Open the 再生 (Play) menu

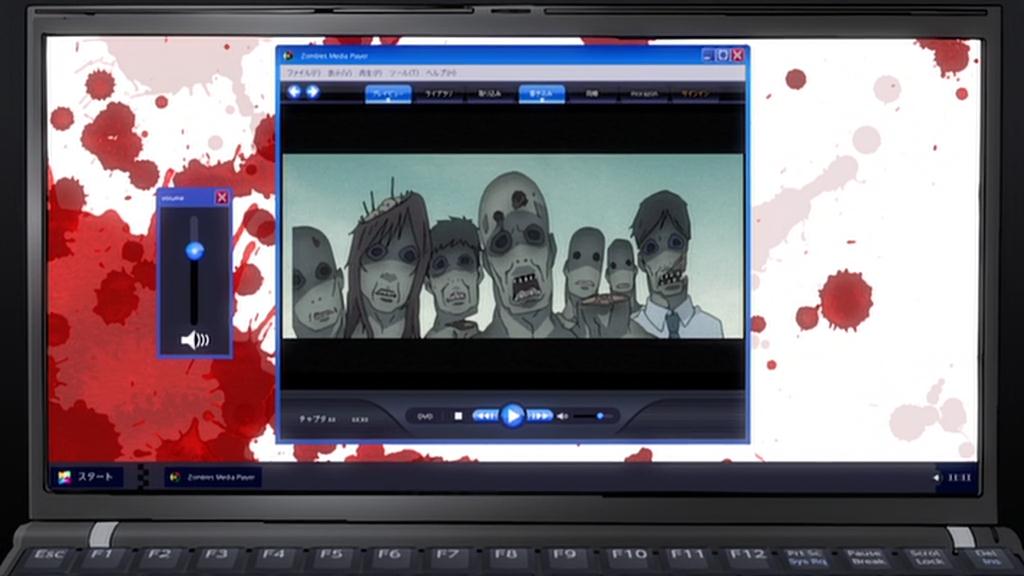370,73
